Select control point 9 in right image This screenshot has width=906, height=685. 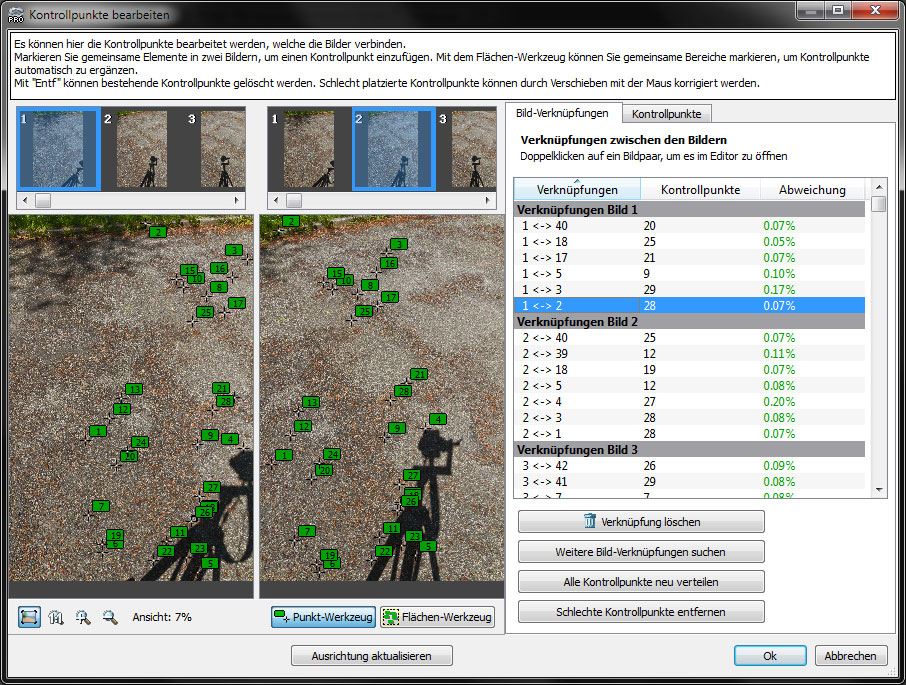[396, 428]
